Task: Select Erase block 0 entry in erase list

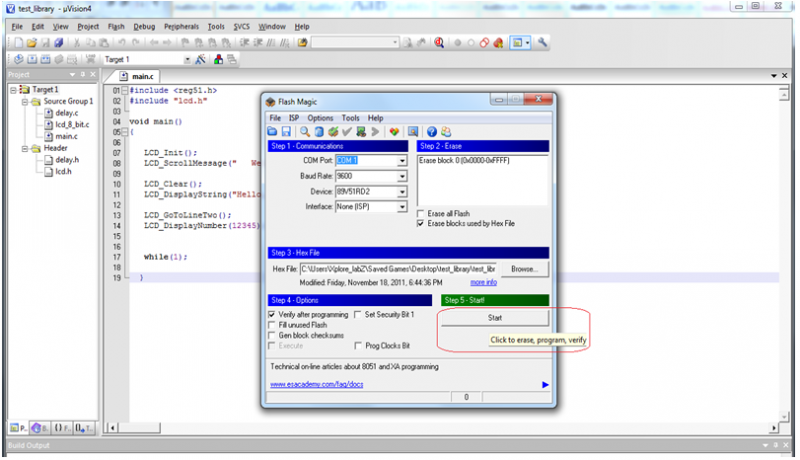Action: 464,161
